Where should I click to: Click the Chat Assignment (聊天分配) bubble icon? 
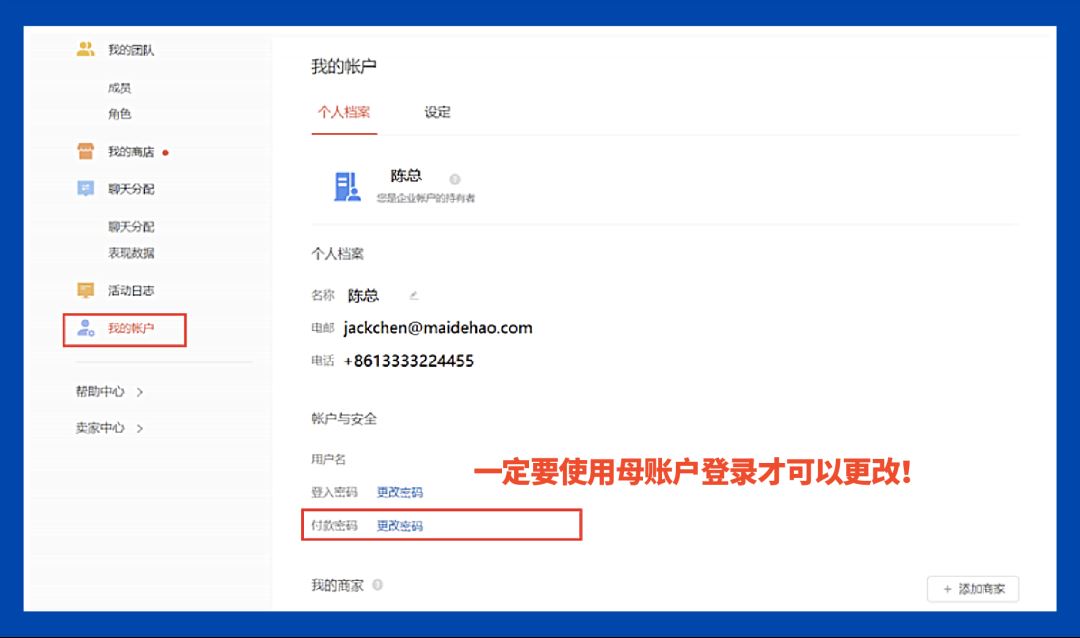pos(85,188)
